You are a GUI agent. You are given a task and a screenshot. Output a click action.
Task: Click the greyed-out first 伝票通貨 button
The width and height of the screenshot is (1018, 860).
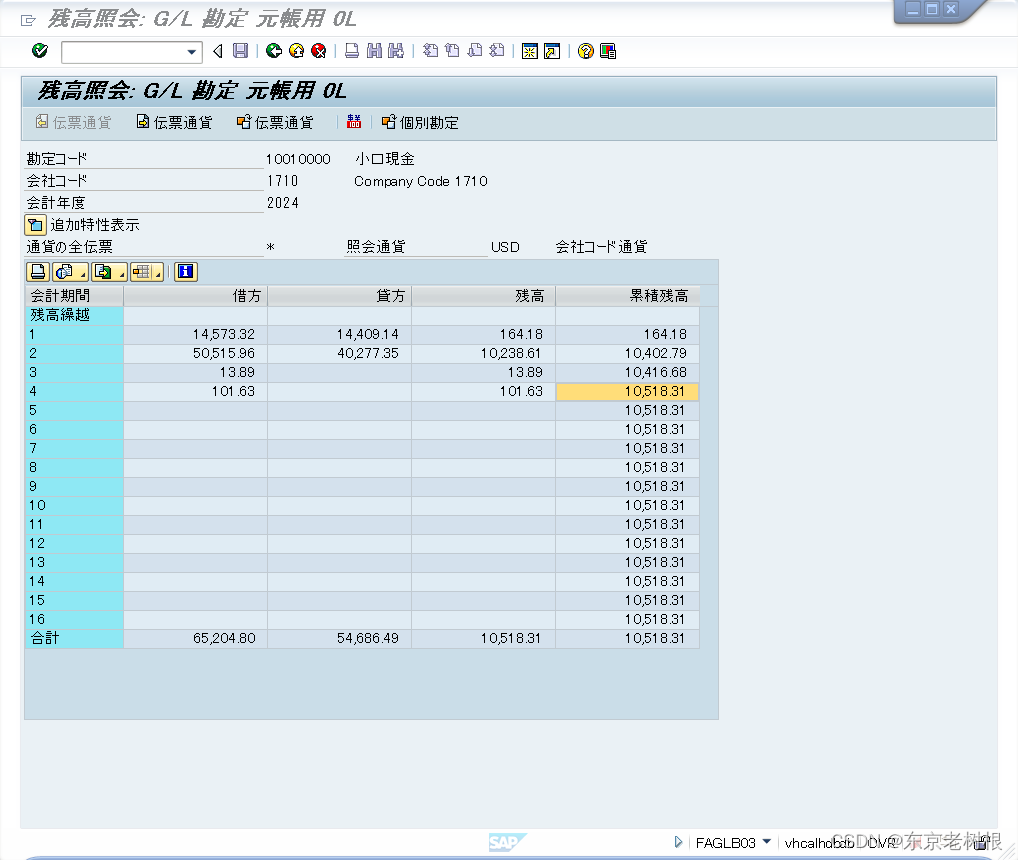(73, 122)
